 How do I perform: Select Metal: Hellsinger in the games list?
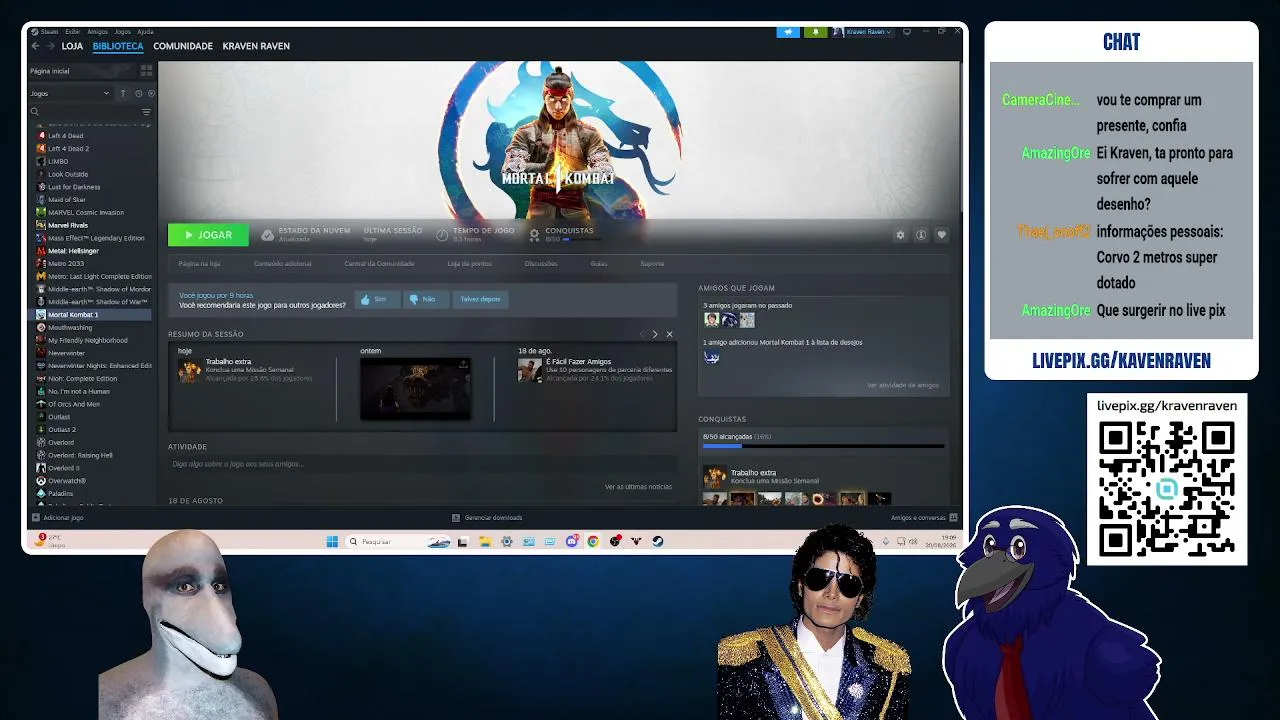click(73, 251)
